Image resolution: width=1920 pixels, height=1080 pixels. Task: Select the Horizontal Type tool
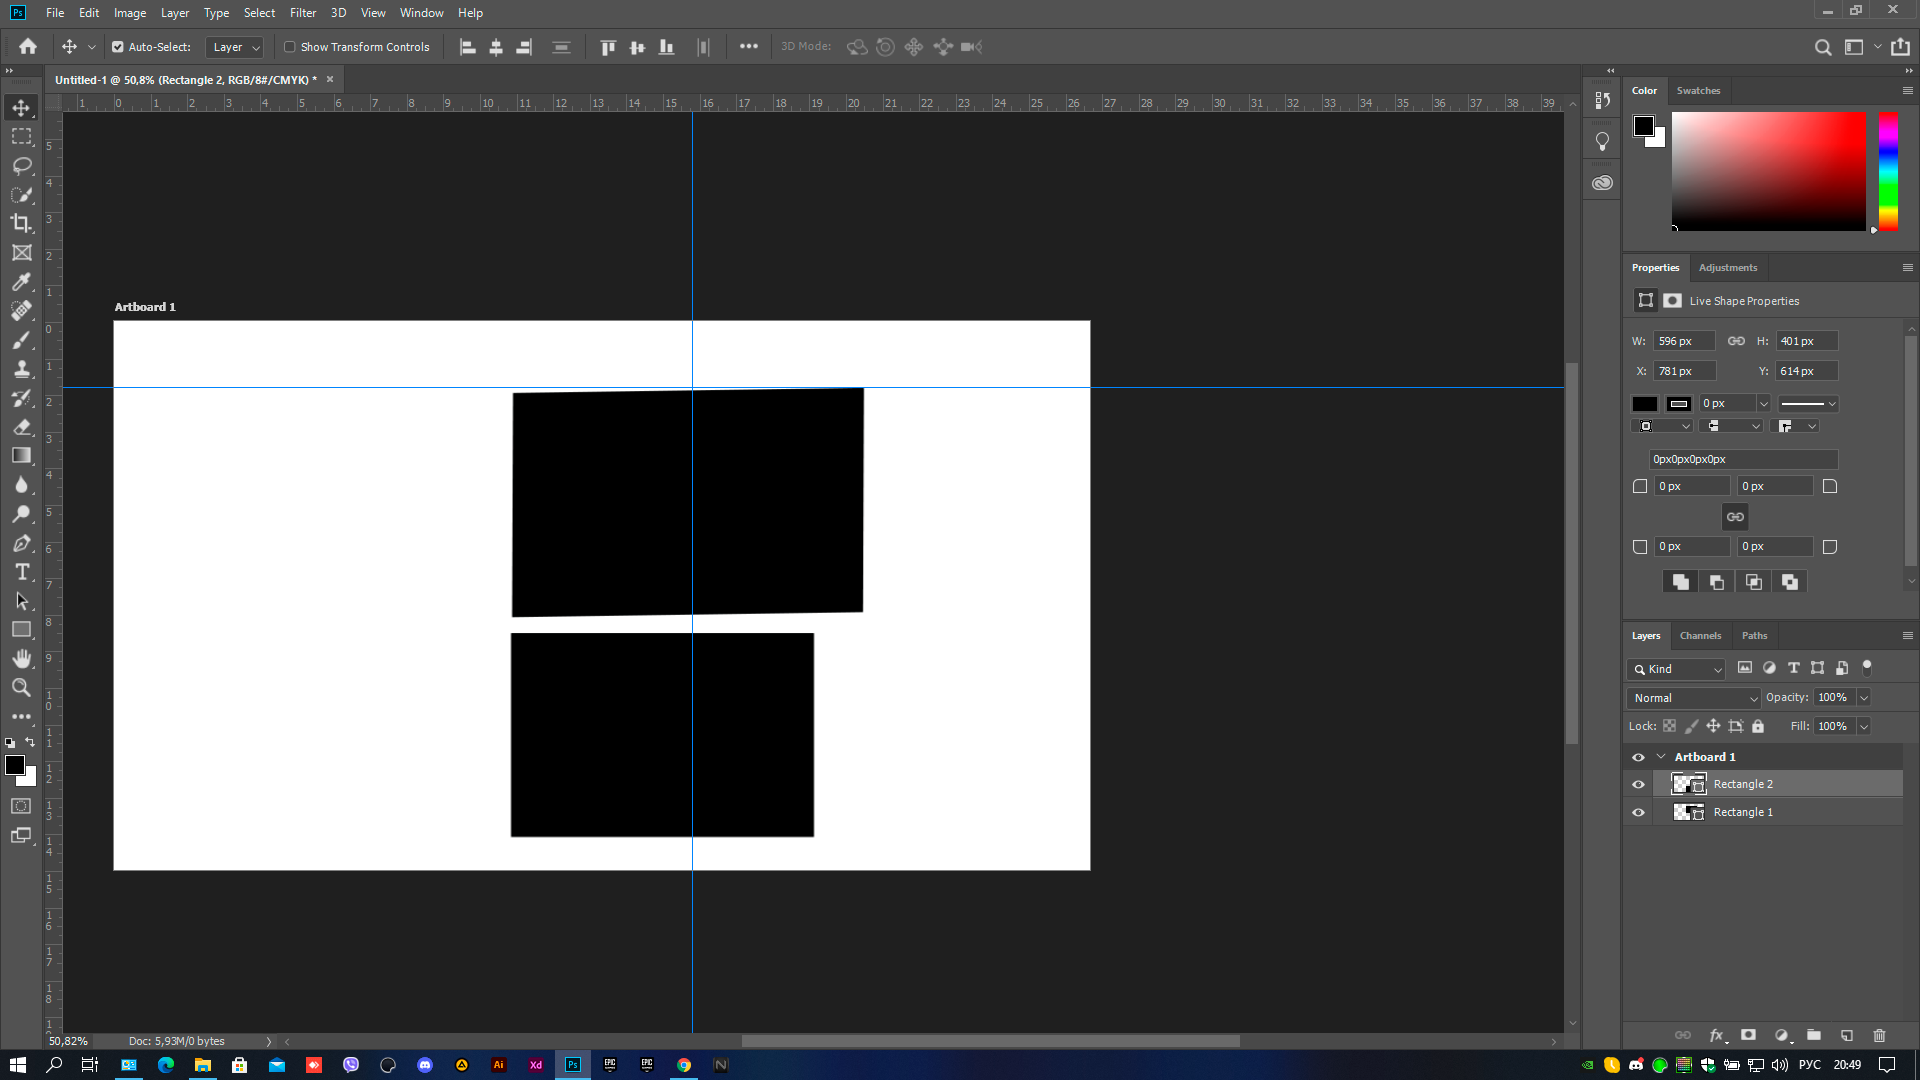click(x=21, y=572)
